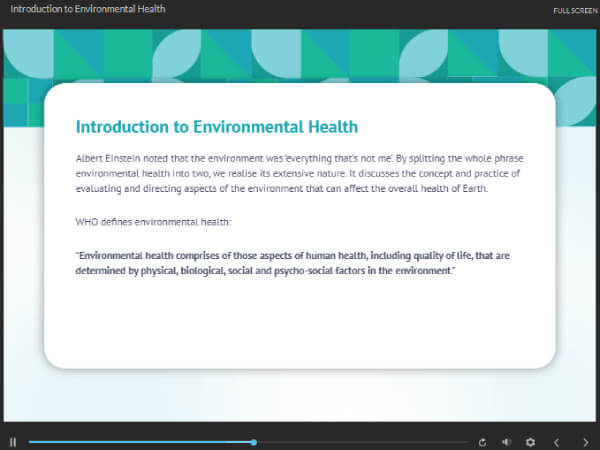Seek along the unplayed progress bar
The width and height of the screenshot is (600, 450).
(x=363, y=442)
